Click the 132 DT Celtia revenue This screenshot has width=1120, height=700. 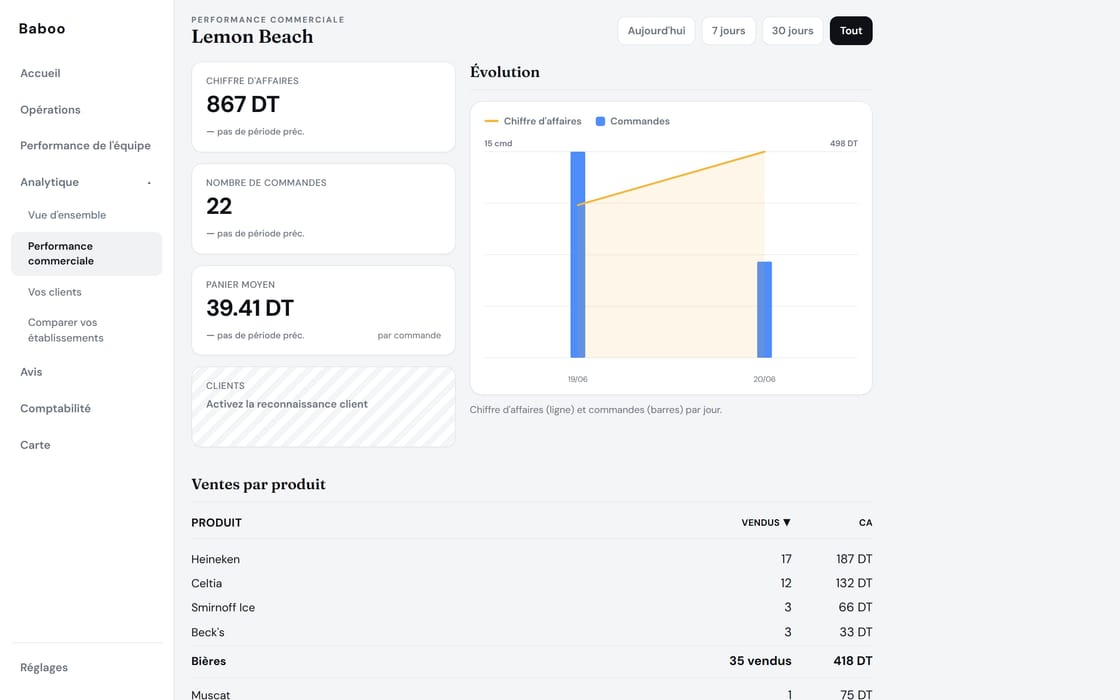(854, 584)
